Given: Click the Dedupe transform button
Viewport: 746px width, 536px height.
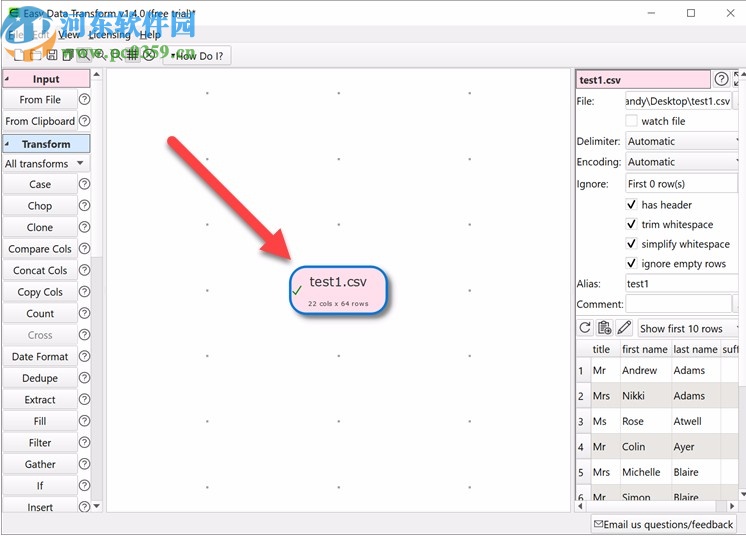Looking at the screenshot, I should tap(40, 378).
